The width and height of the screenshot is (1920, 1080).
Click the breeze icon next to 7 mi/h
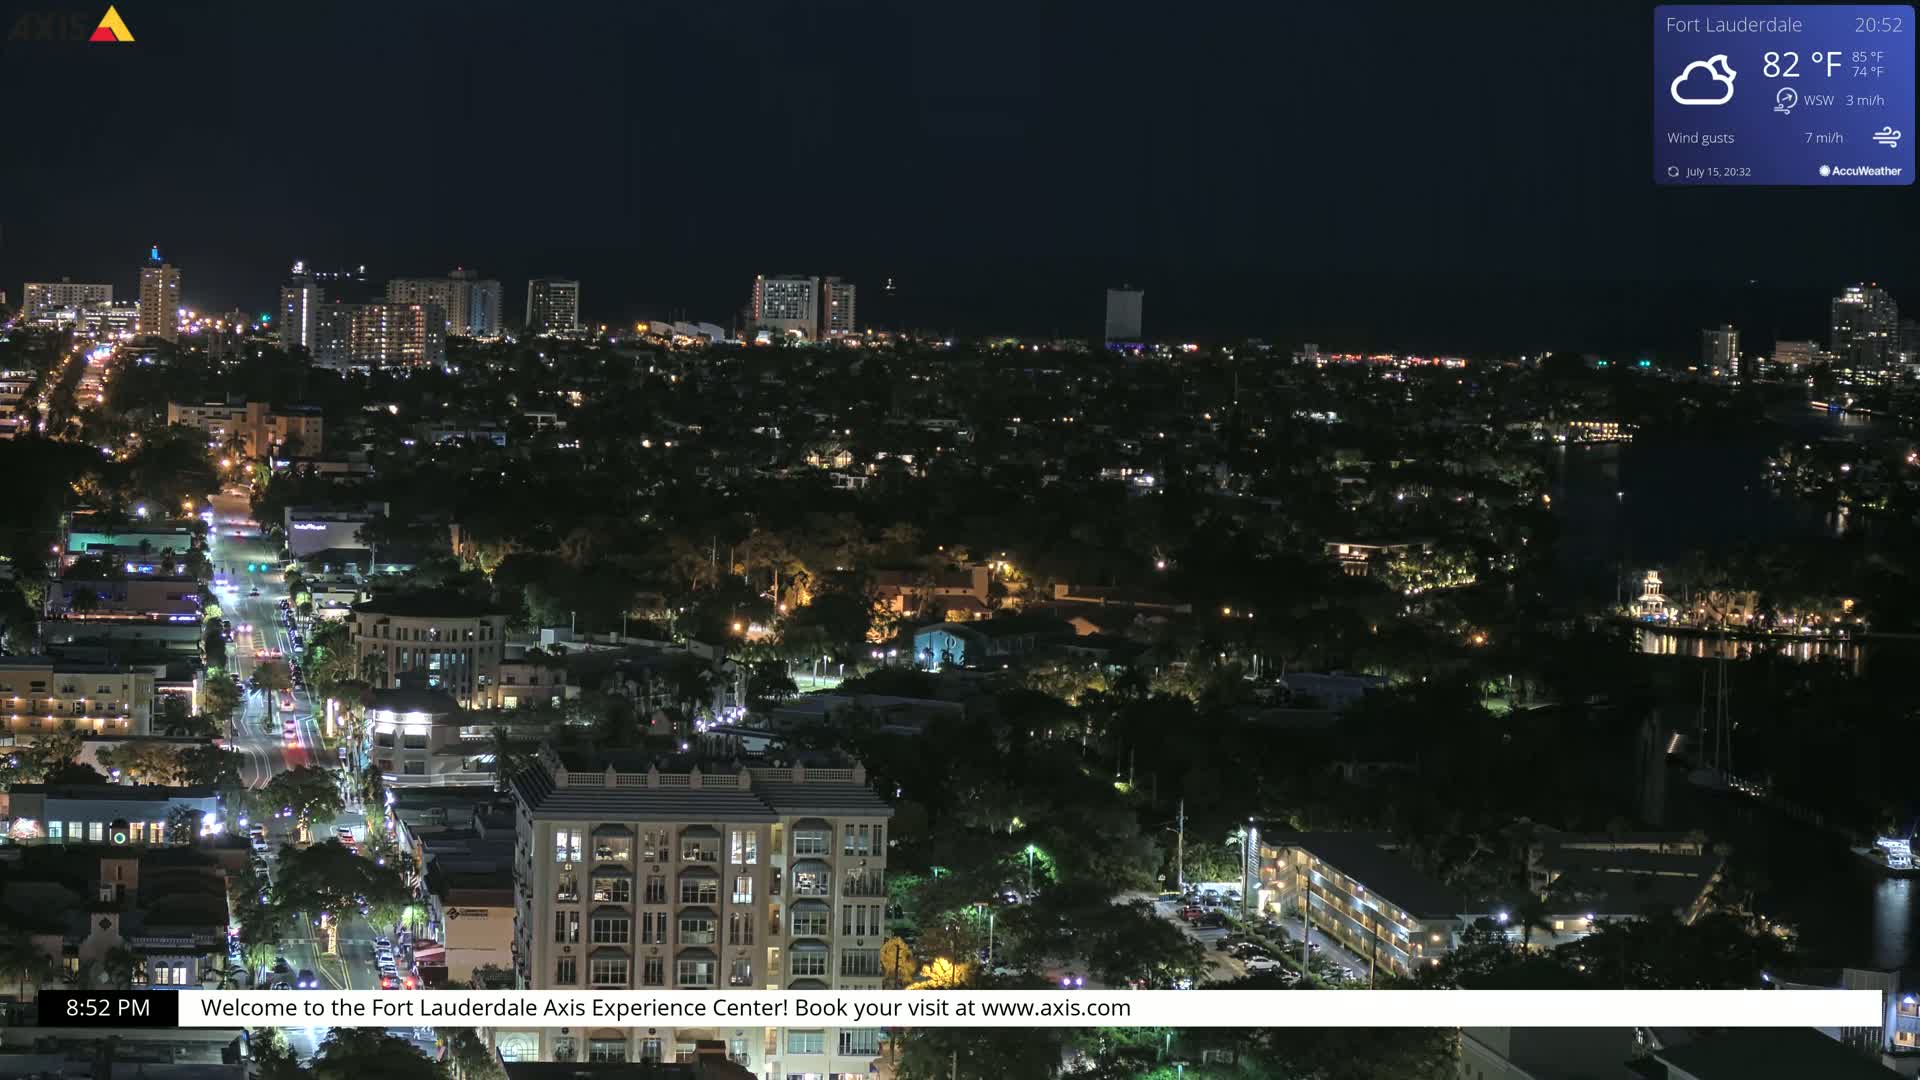[x=1888, y=137]
